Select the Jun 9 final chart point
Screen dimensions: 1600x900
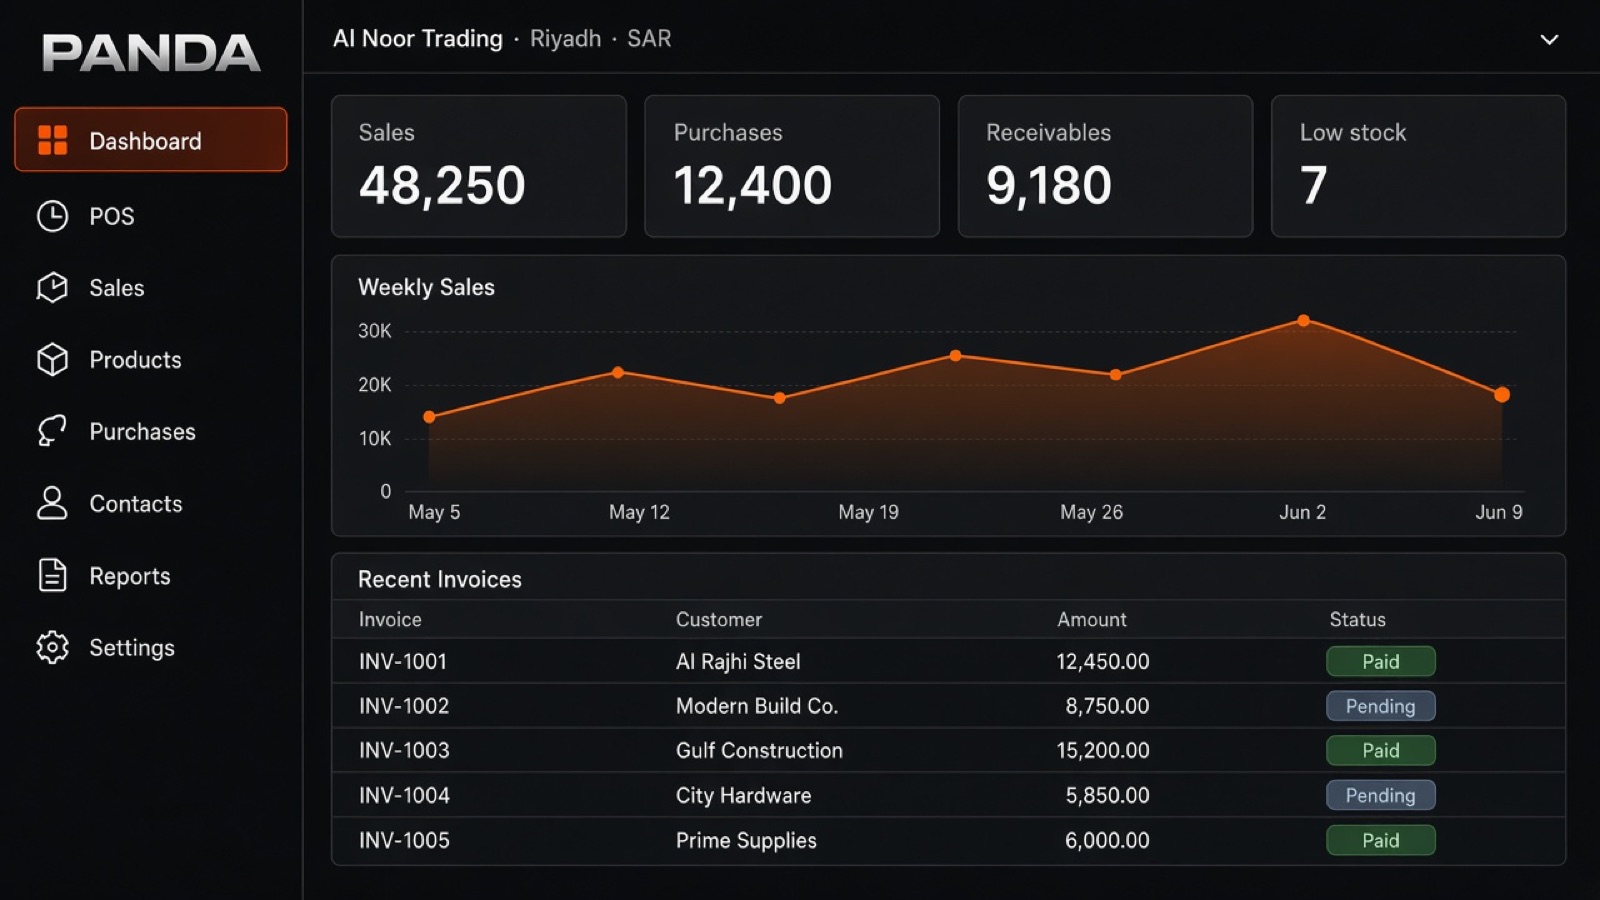coord(1502,395)
